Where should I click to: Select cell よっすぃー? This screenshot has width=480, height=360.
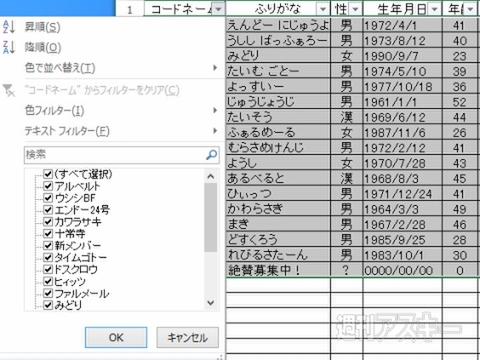tap(278, 87)
